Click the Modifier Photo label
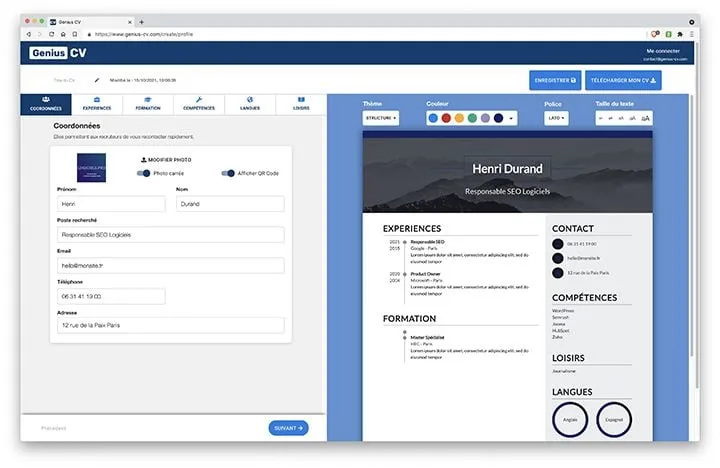Screen dimensions: 720x468 point(169,160)
